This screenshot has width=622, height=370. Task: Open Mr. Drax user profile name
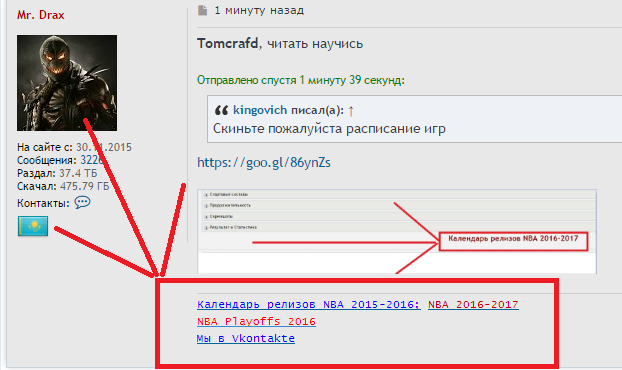(x=40, y=15)
